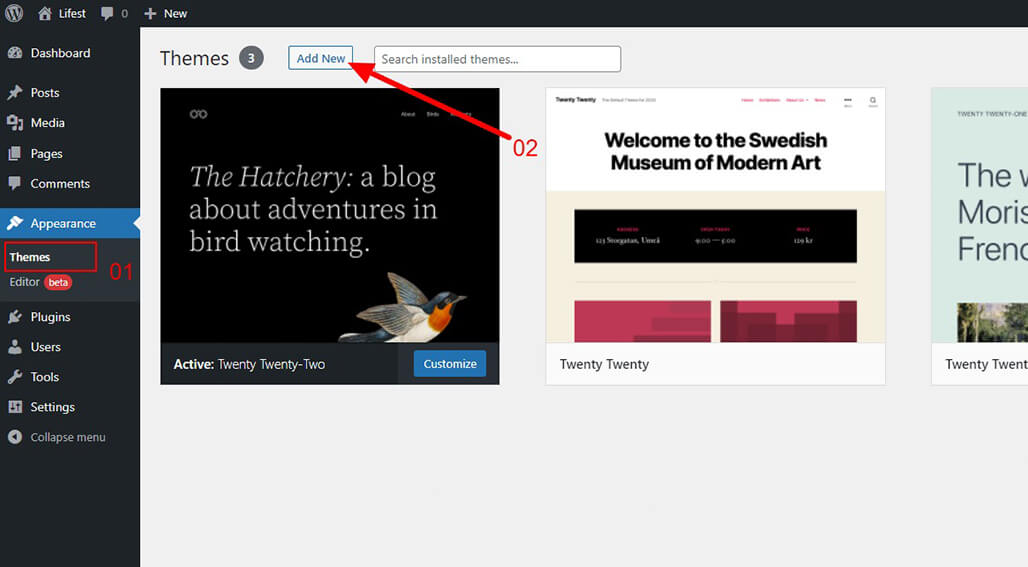
Task: Click the New label in admin bar
Action: [175, 13]
